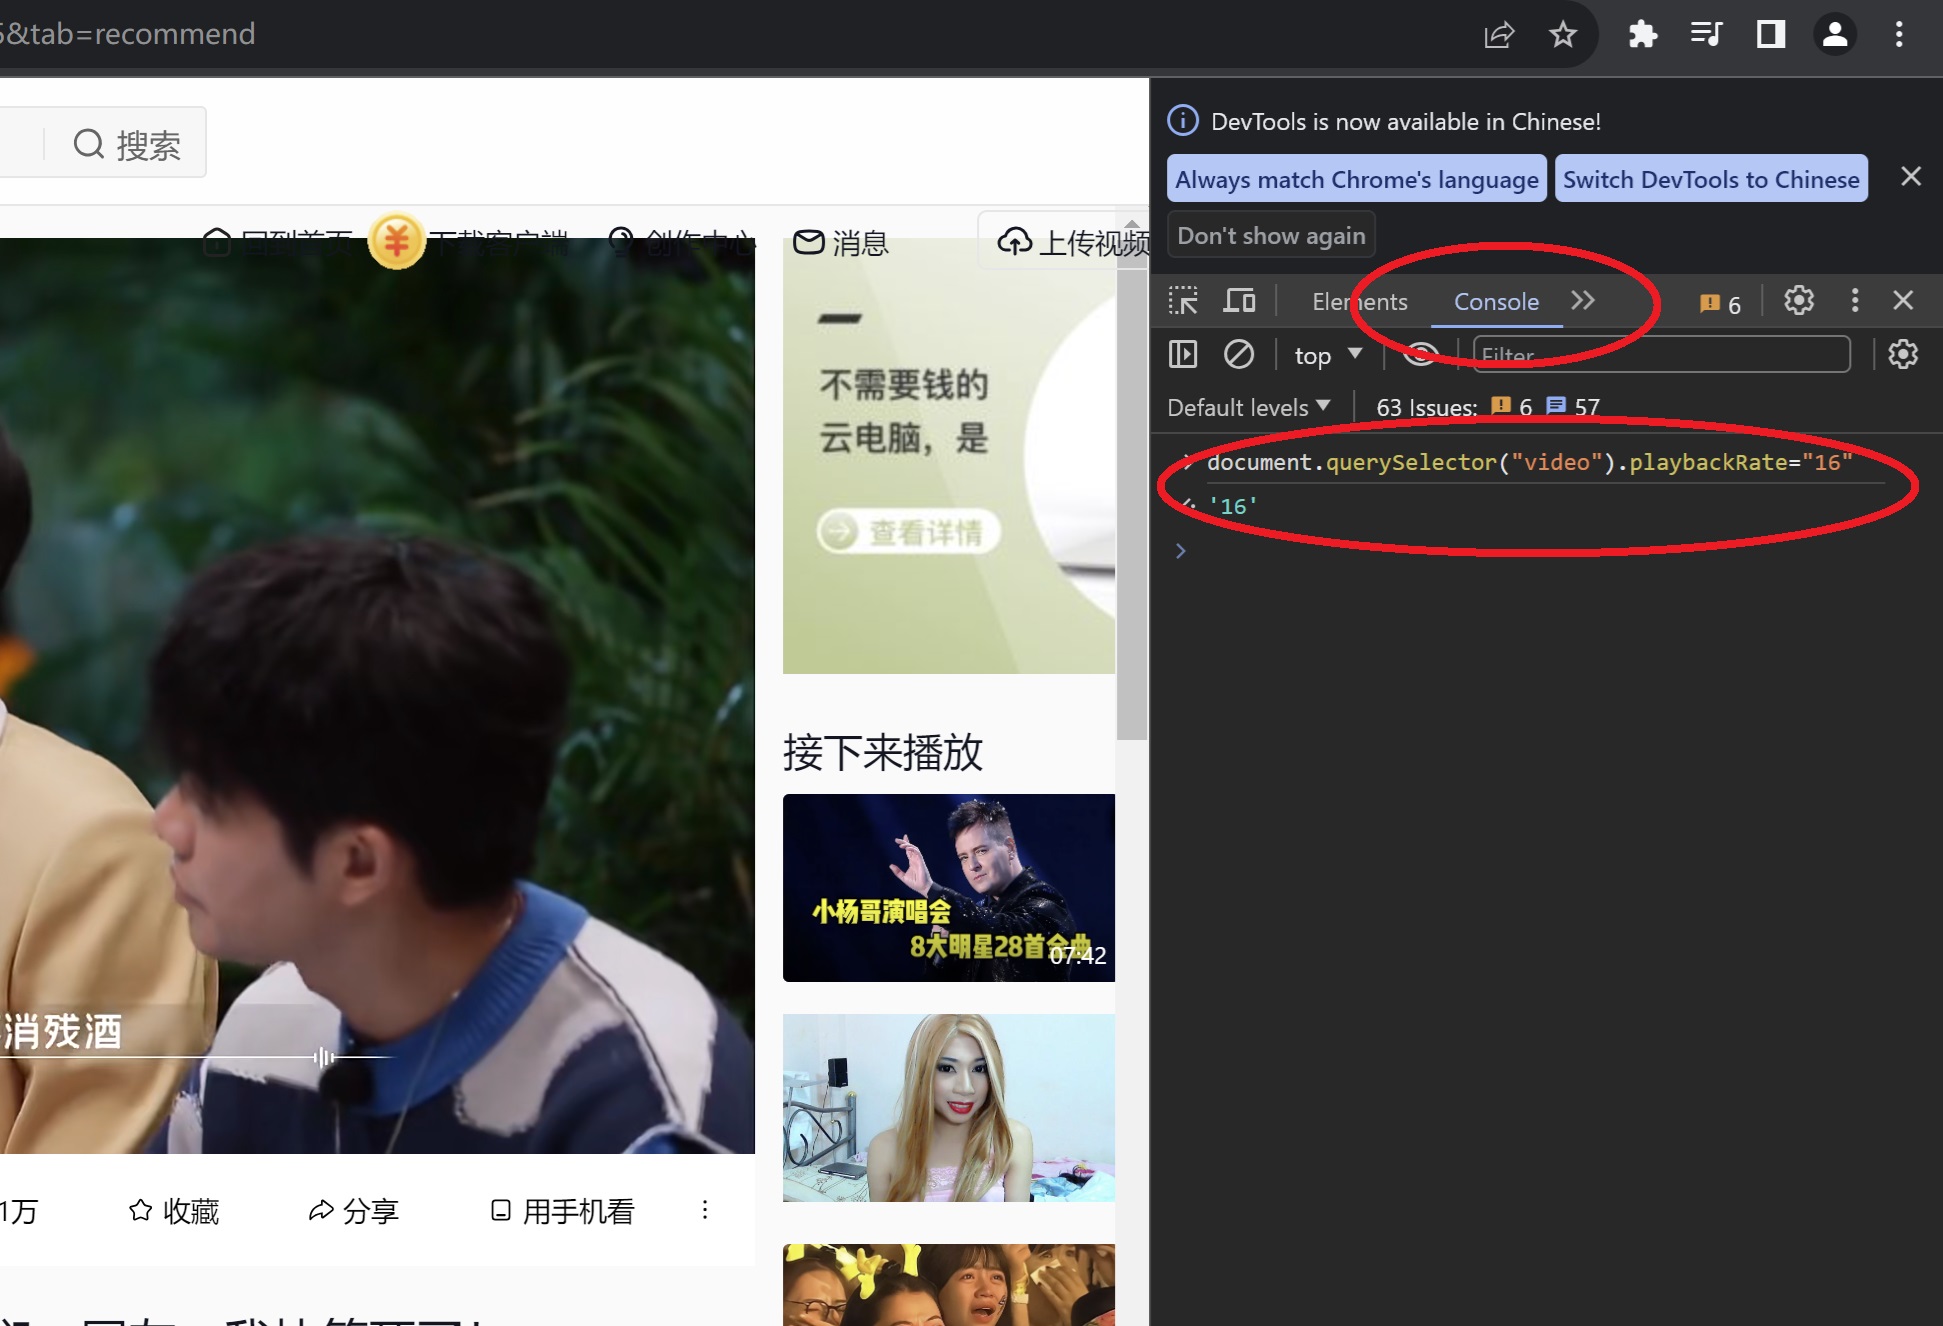1943x1326 pixels.
Task: Clear the console with the ban icon
Action: [1239, 354]
